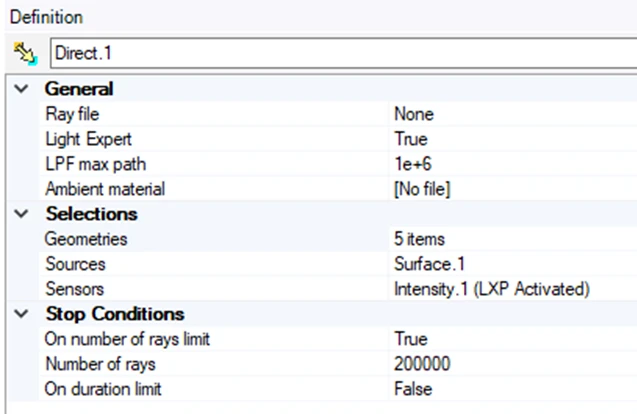Screen dimensions: 637x414
Task: Click the On number of rays limit label
Action: (x=127, y=339)
